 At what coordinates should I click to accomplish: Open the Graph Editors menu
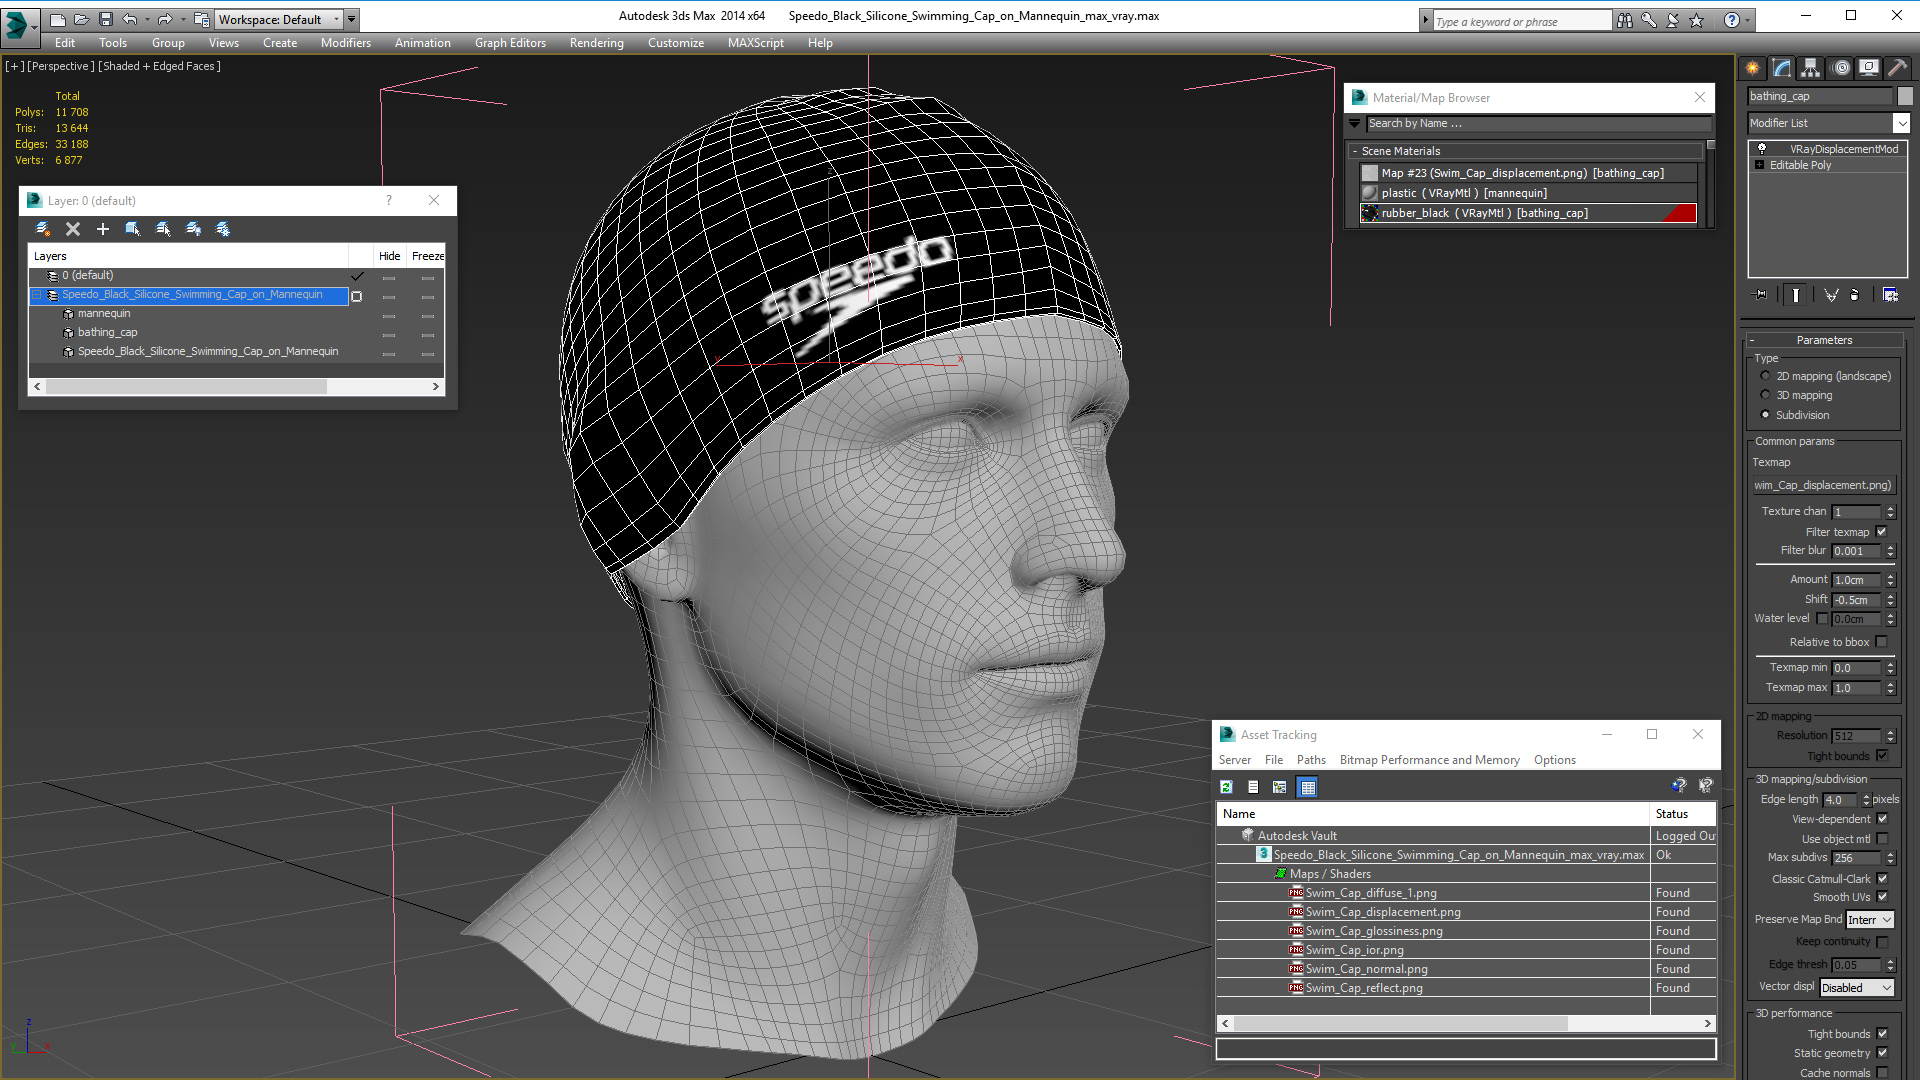510,43
